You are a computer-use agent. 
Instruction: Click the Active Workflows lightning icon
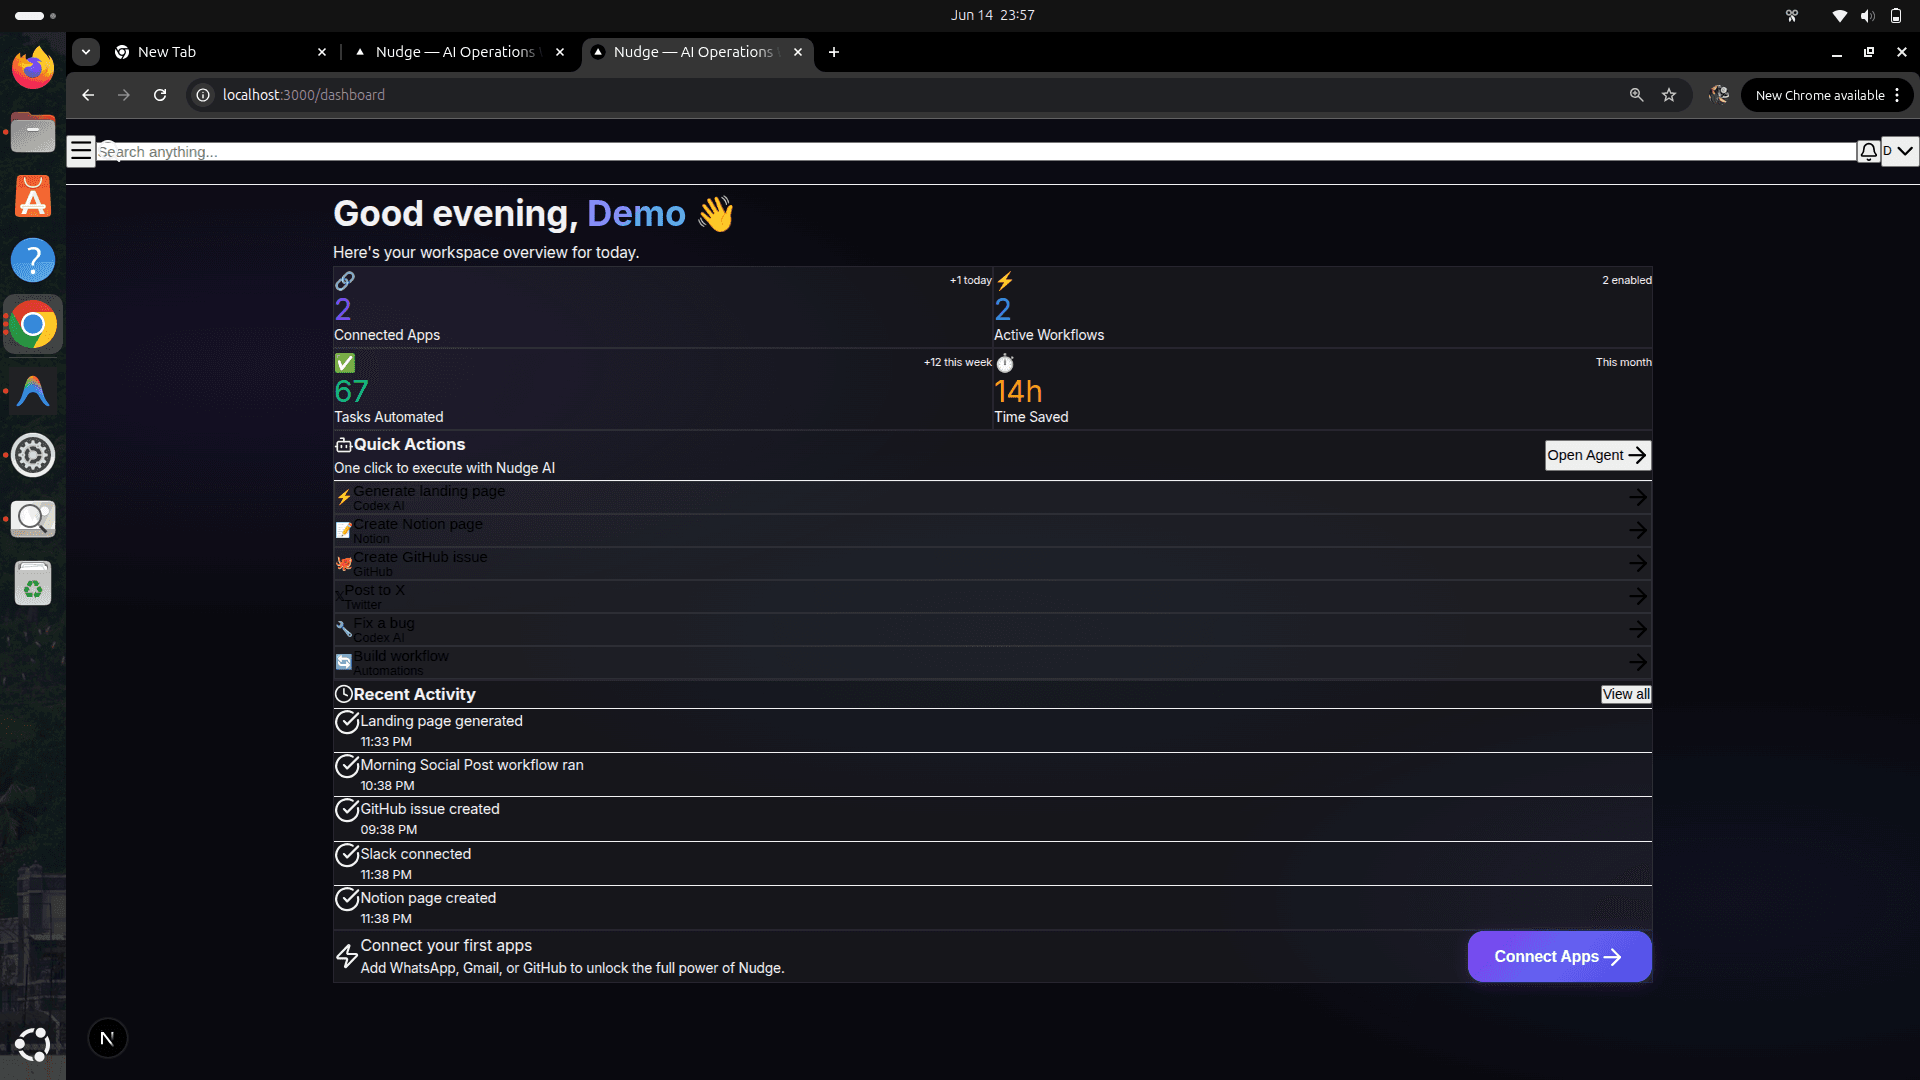coord(1004,281)
